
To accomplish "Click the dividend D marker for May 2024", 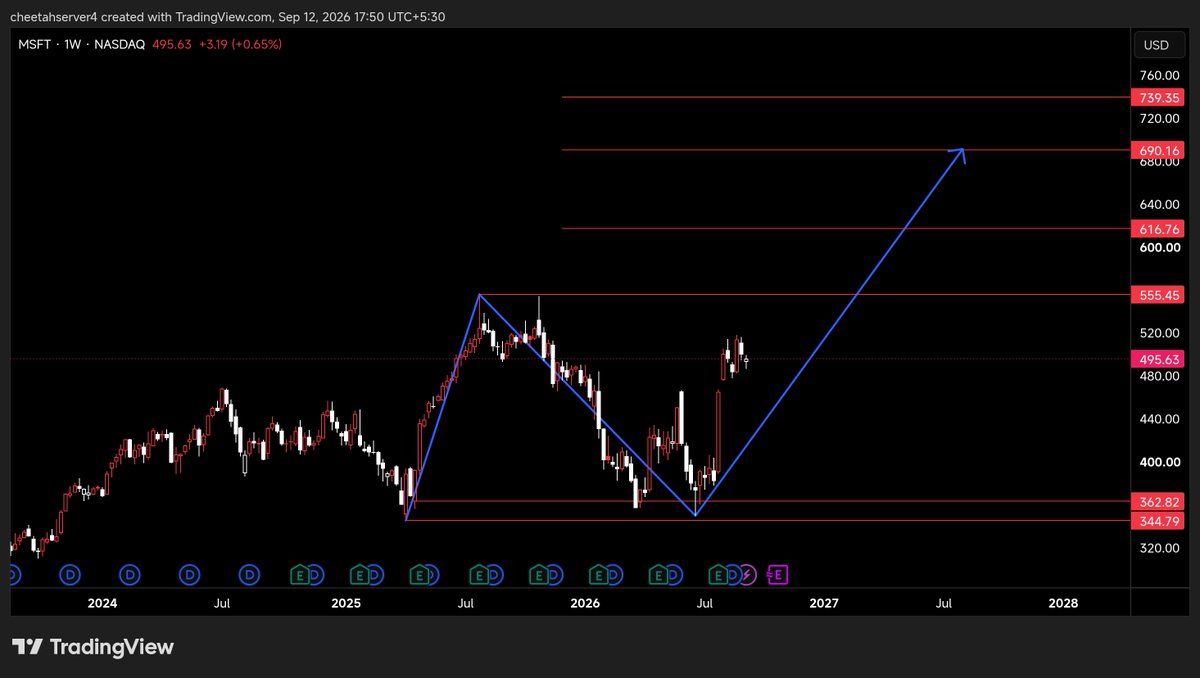I will (x=190, y=575).
